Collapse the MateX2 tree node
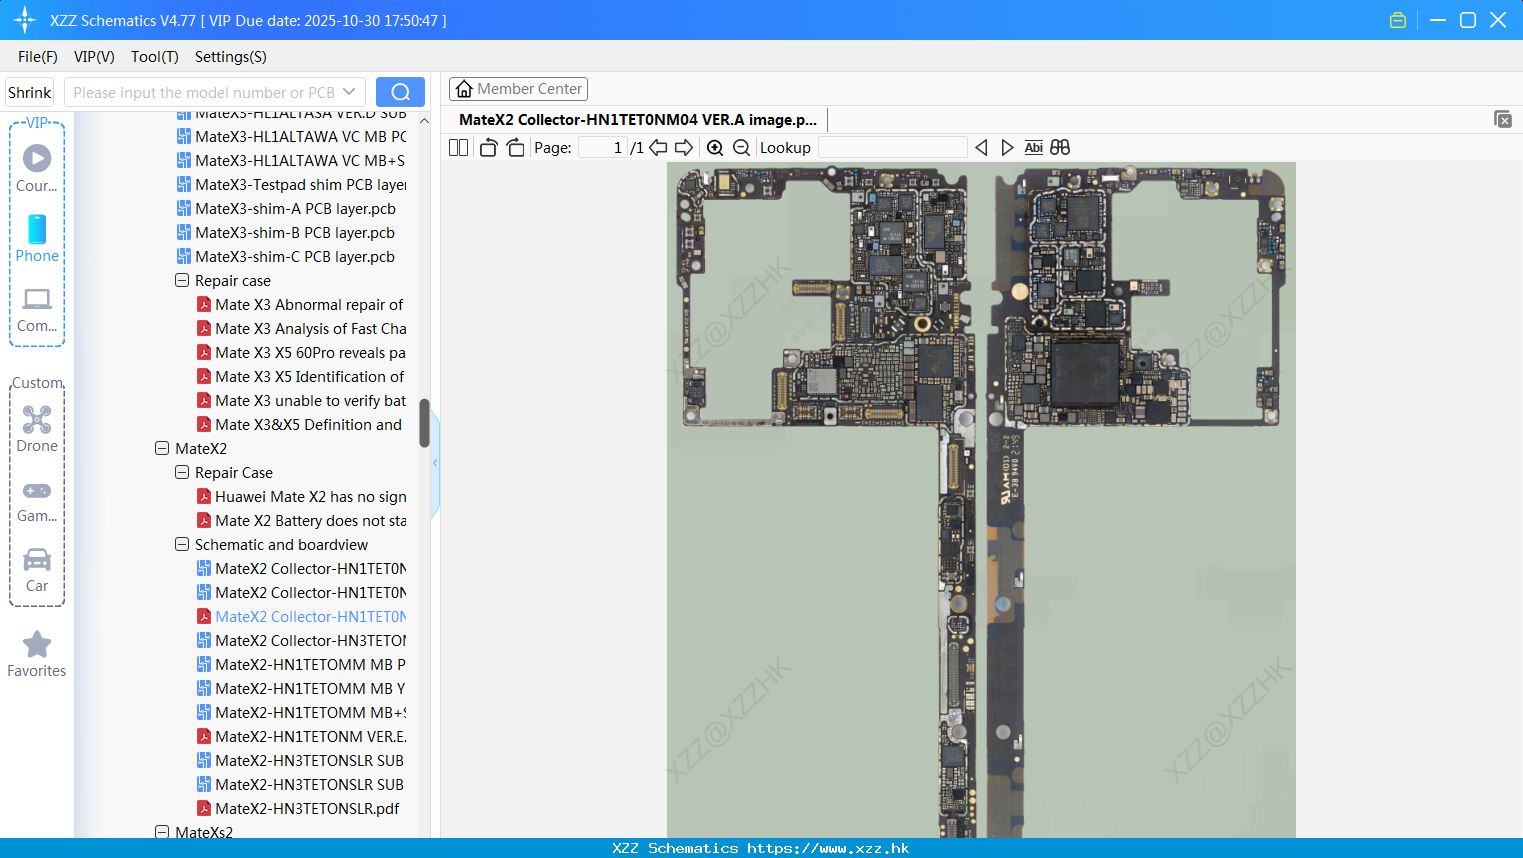This screenshot has height=858, width=1523. [162, 449]
